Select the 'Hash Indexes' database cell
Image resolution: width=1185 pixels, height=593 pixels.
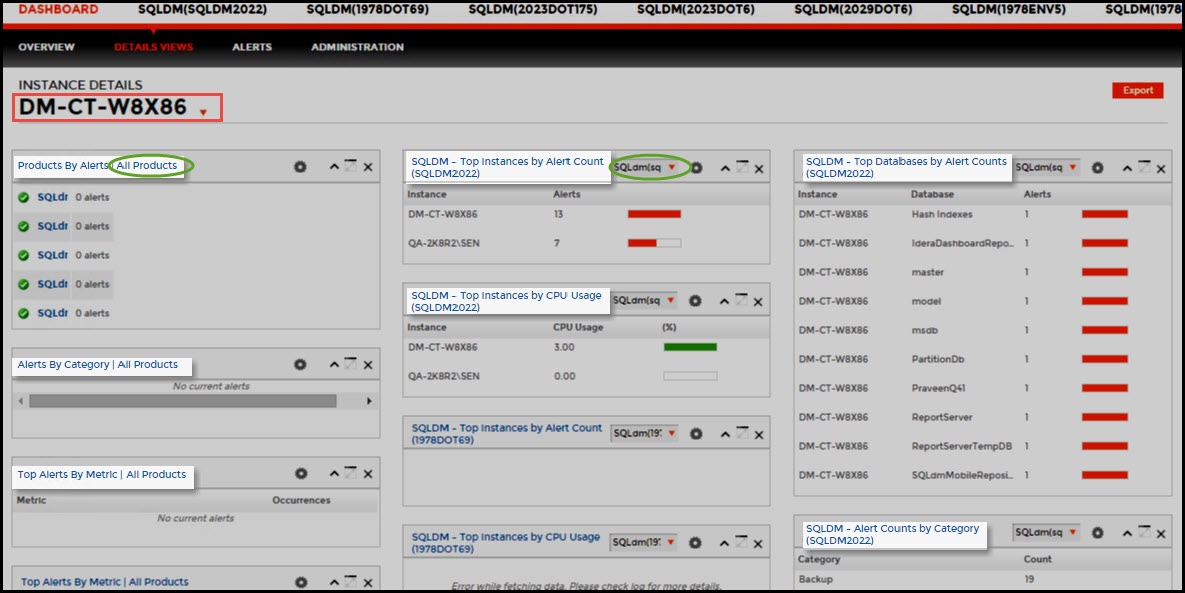(942, 215)
